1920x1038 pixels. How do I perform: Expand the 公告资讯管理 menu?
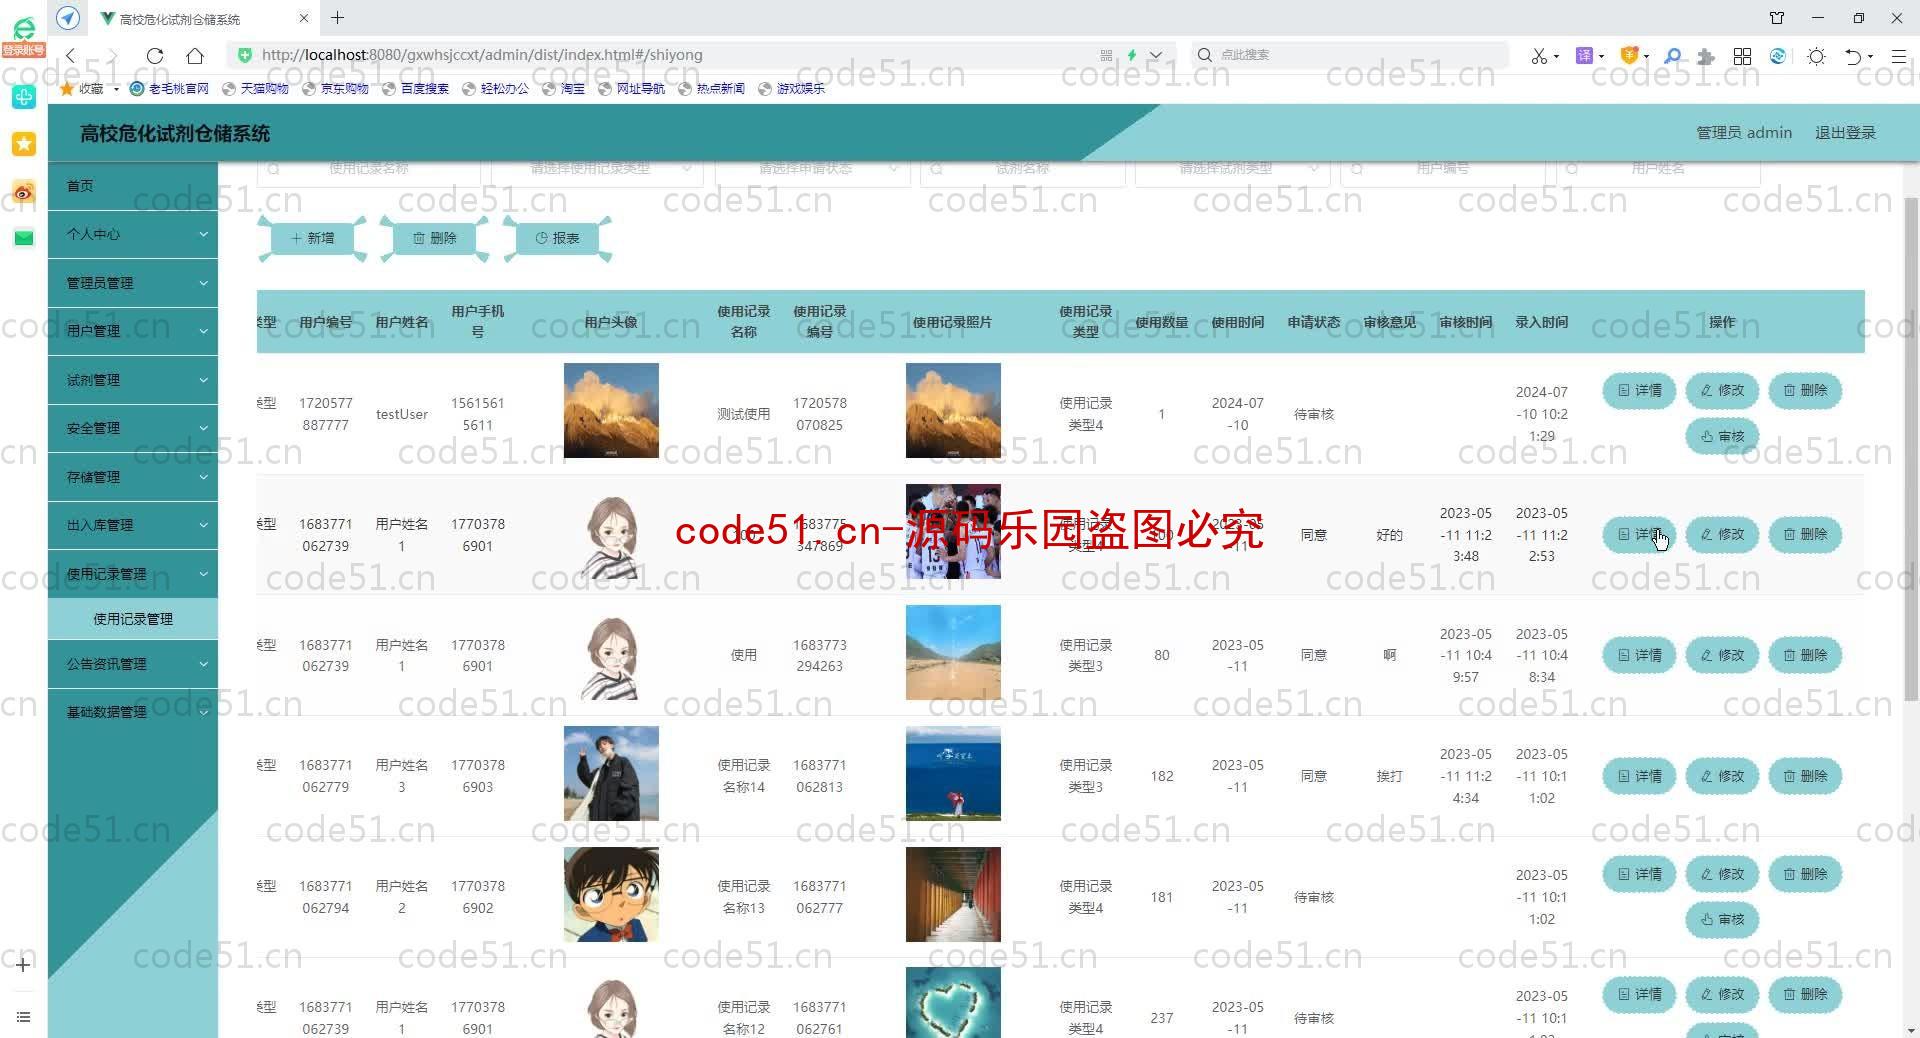pyautogui.click(x=133, y=664)
